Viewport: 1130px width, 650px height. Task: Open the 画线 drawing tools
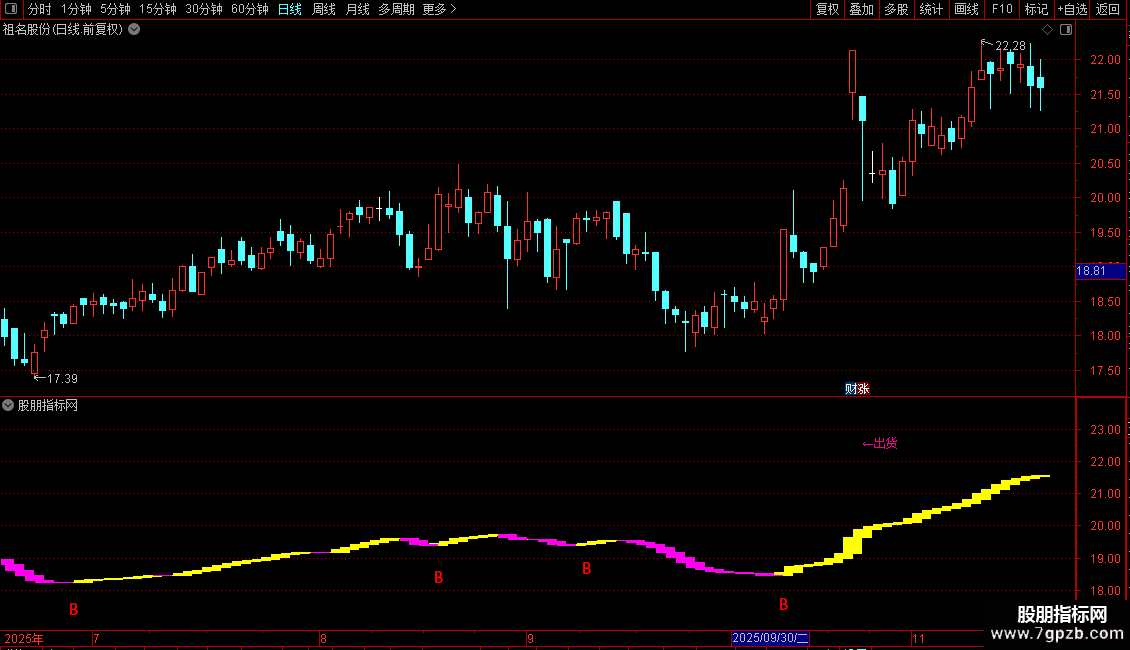(966, 9)
